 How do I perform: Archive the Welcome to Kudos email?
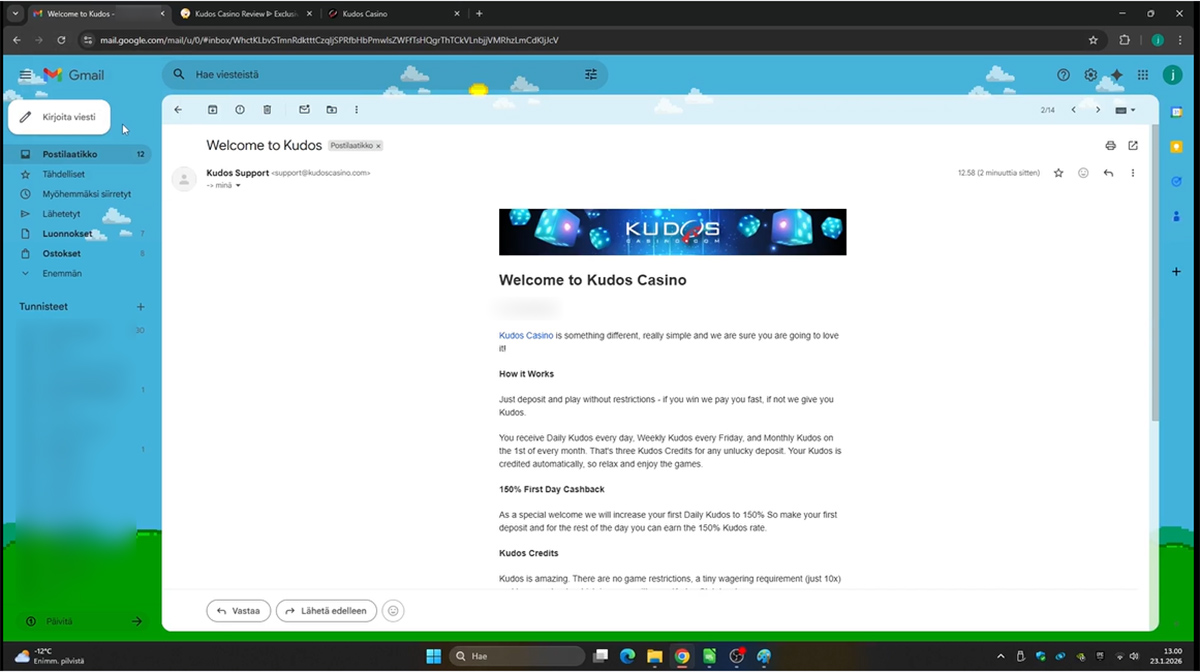(212, 110)
